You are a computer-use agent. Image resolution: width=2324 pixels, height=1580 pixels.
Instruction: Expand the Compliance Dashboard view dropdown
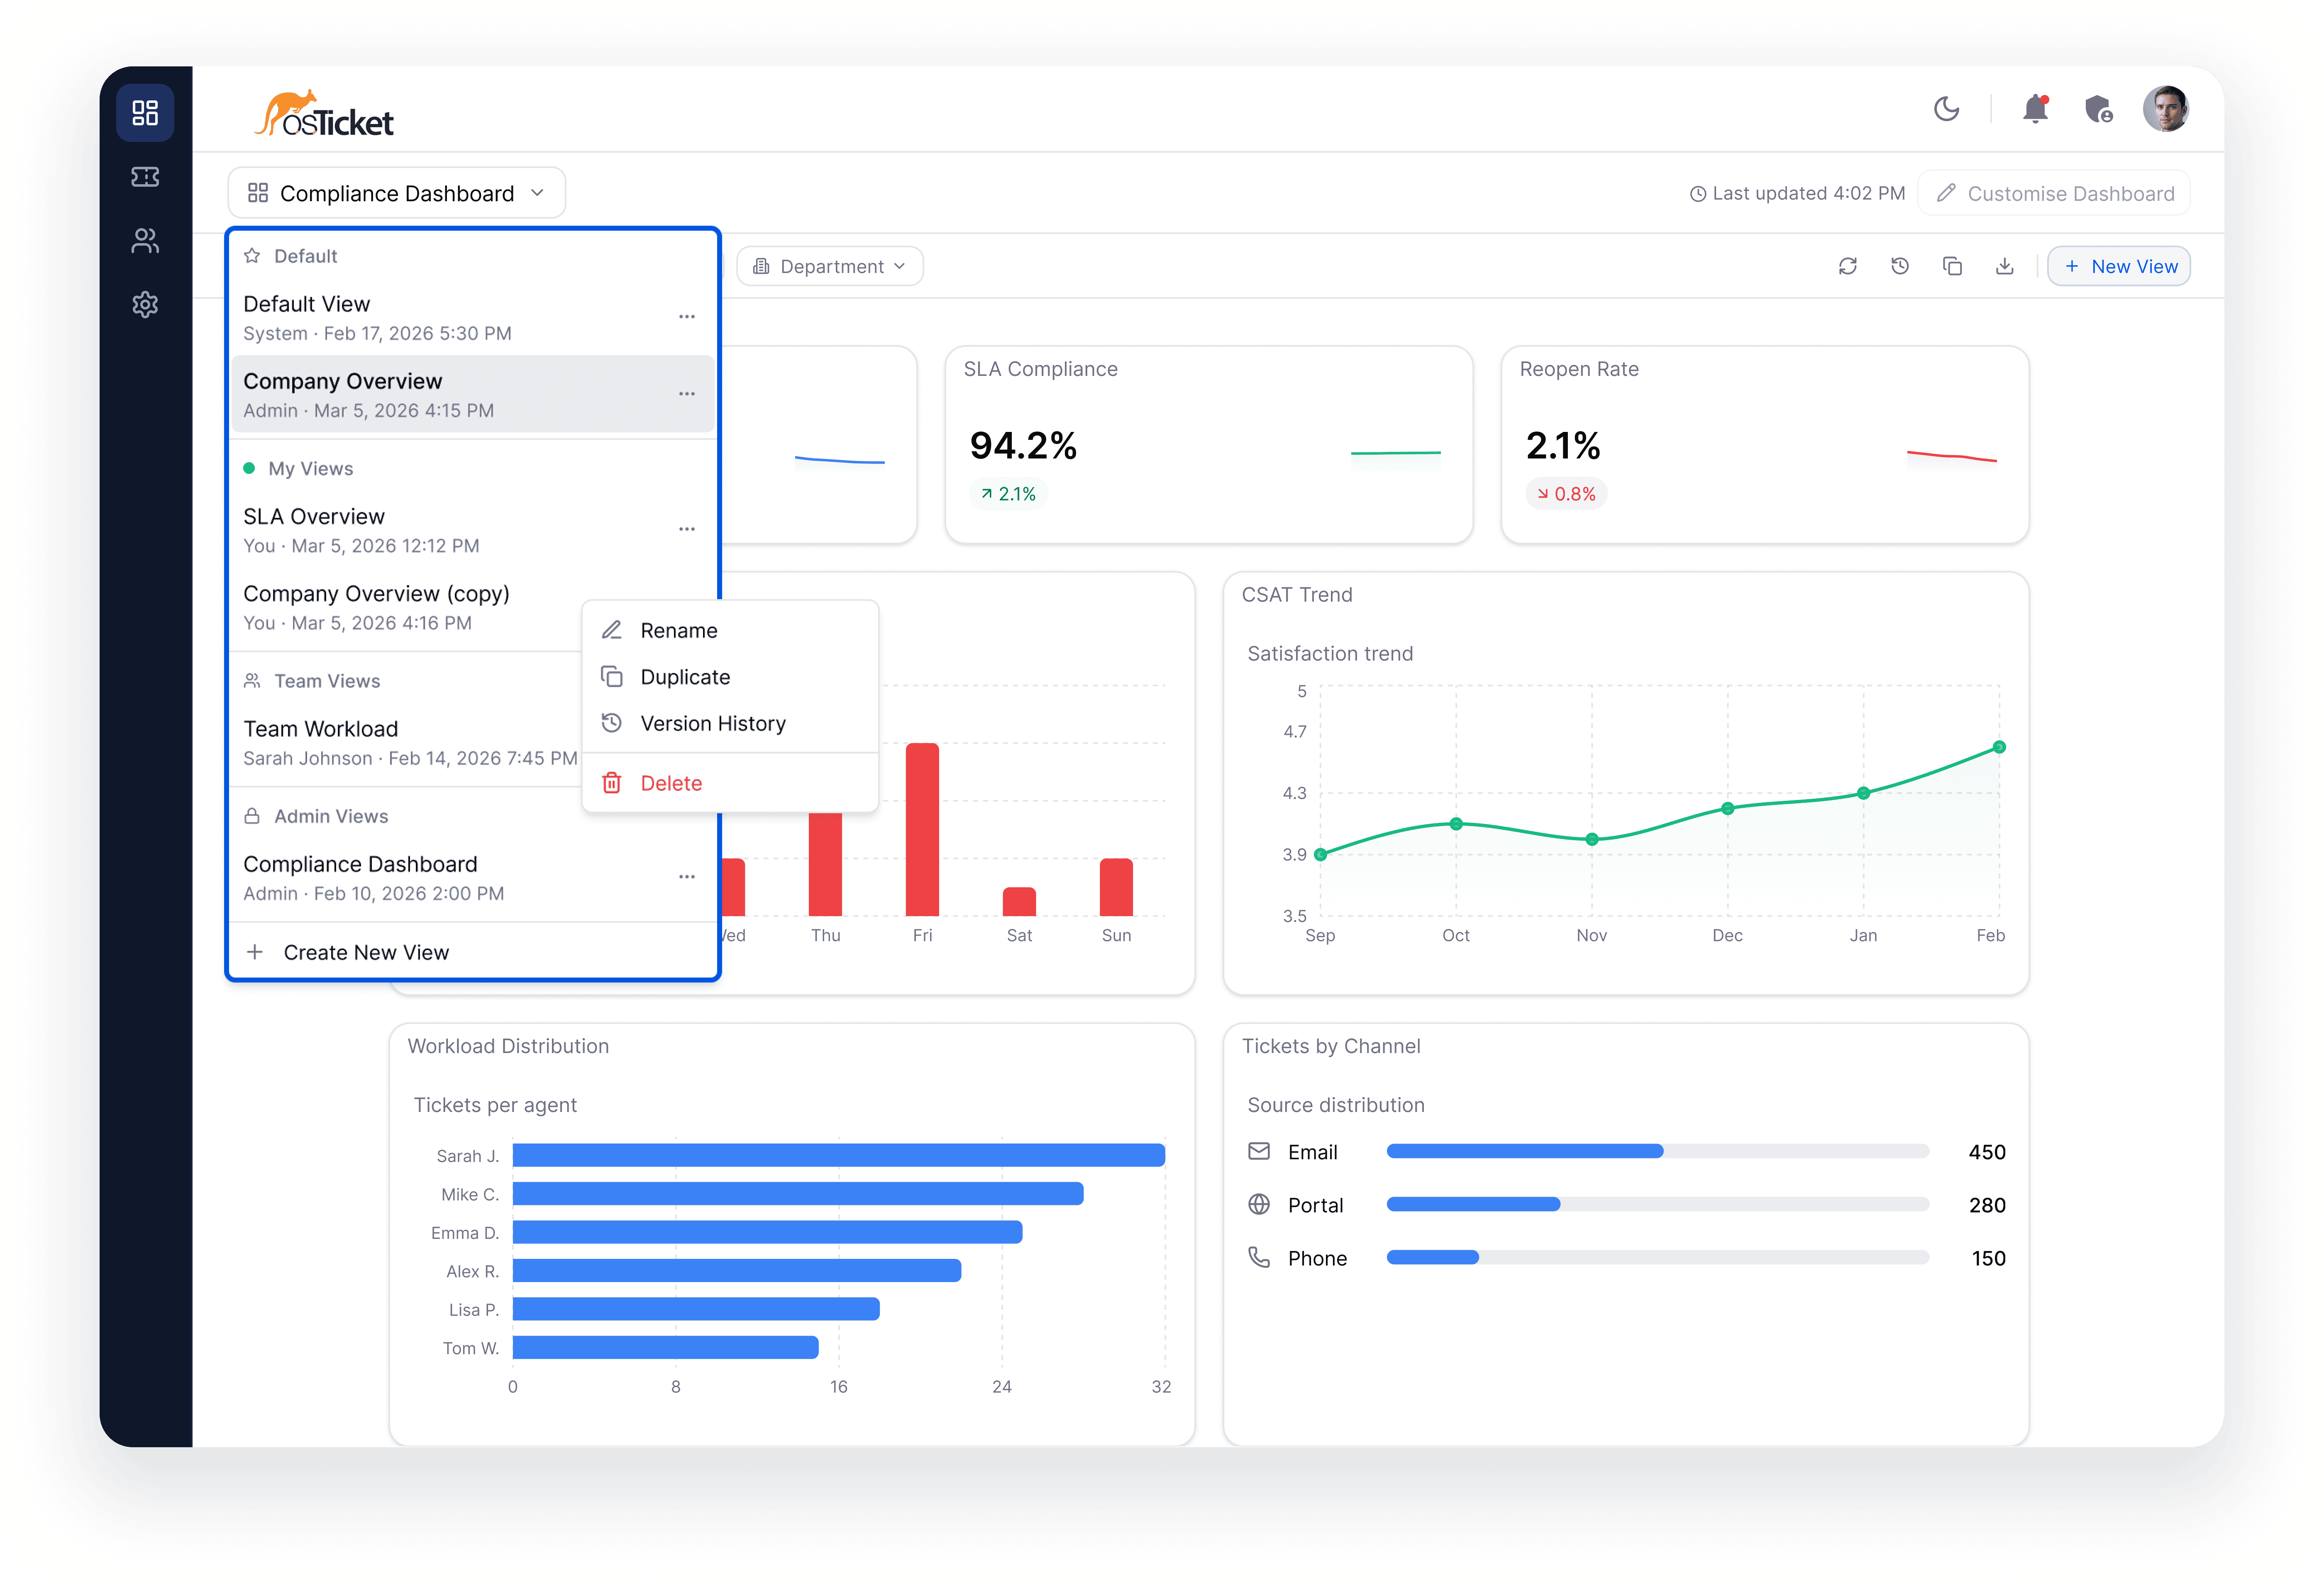click(x=396, y=193)
